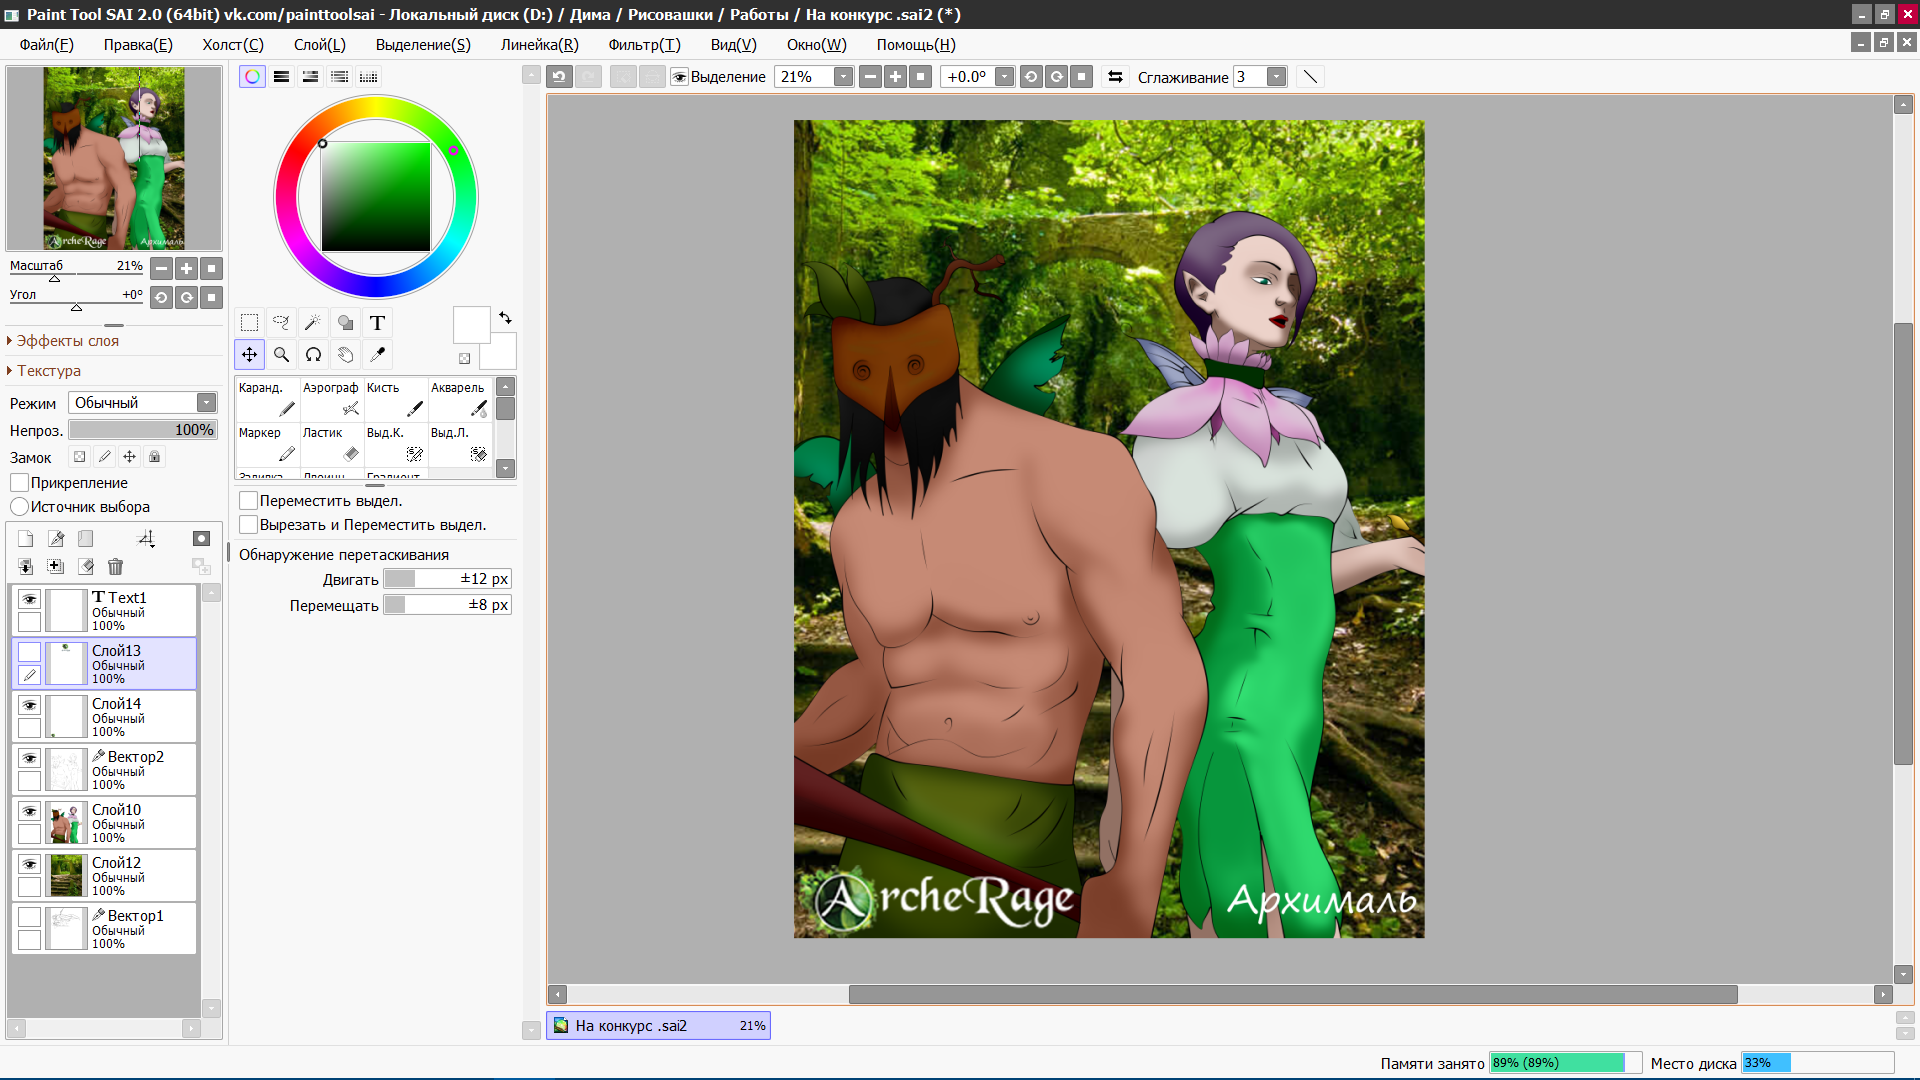Choose the Акварель watercolor brush

coord(459,399)
